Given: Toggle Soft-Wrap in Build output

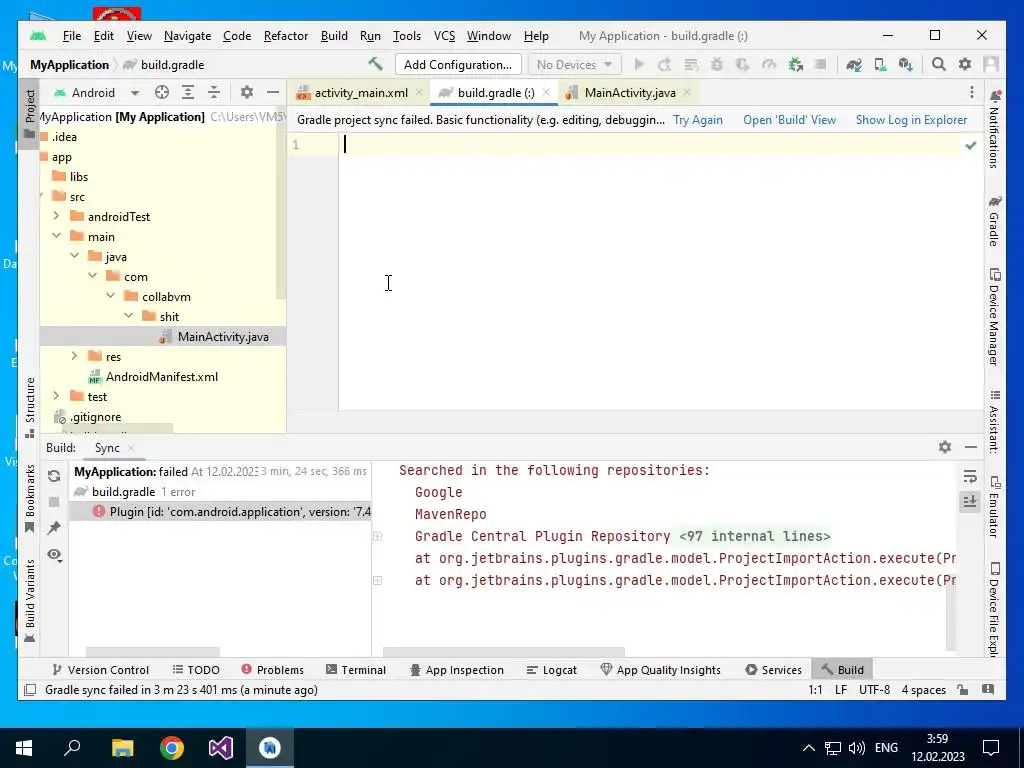Looking at the screenshot, I should [970, 477].
